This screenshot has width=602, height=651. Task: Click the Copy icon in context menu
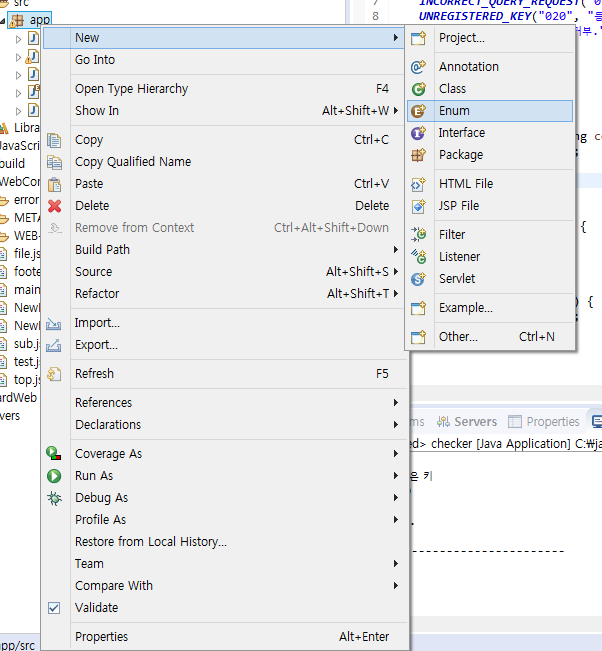click(54, 140)
